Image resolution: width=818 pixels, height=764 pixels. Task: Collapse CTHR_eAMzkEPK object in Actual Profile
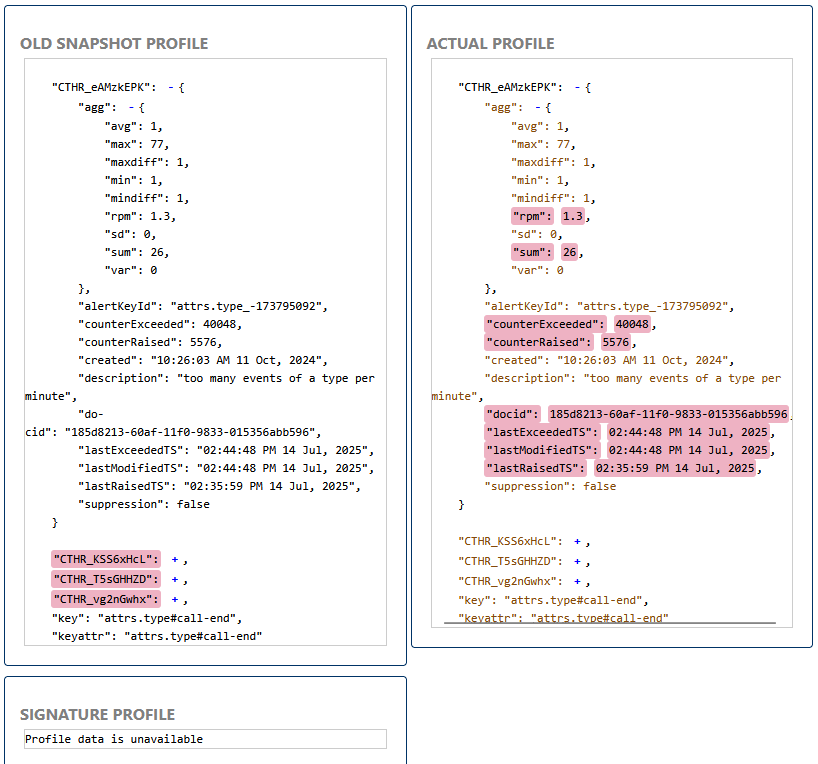coord(577,88)
